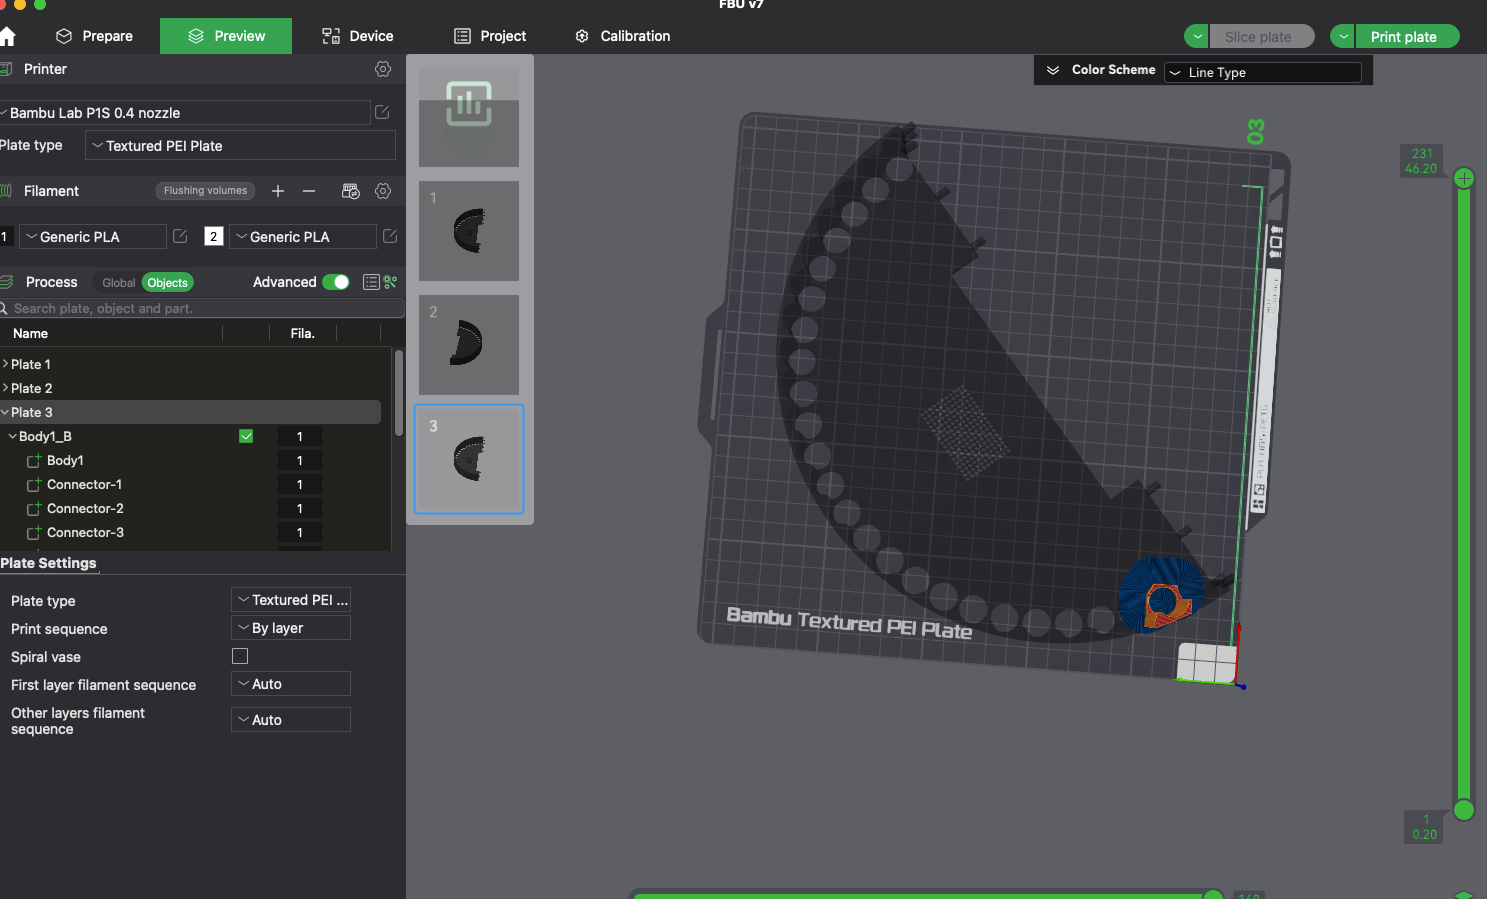This screenshot has height=899, width=1487.
Task: Switch to Prepare tab
Action: pyautogui.click(x=95, y=36)
